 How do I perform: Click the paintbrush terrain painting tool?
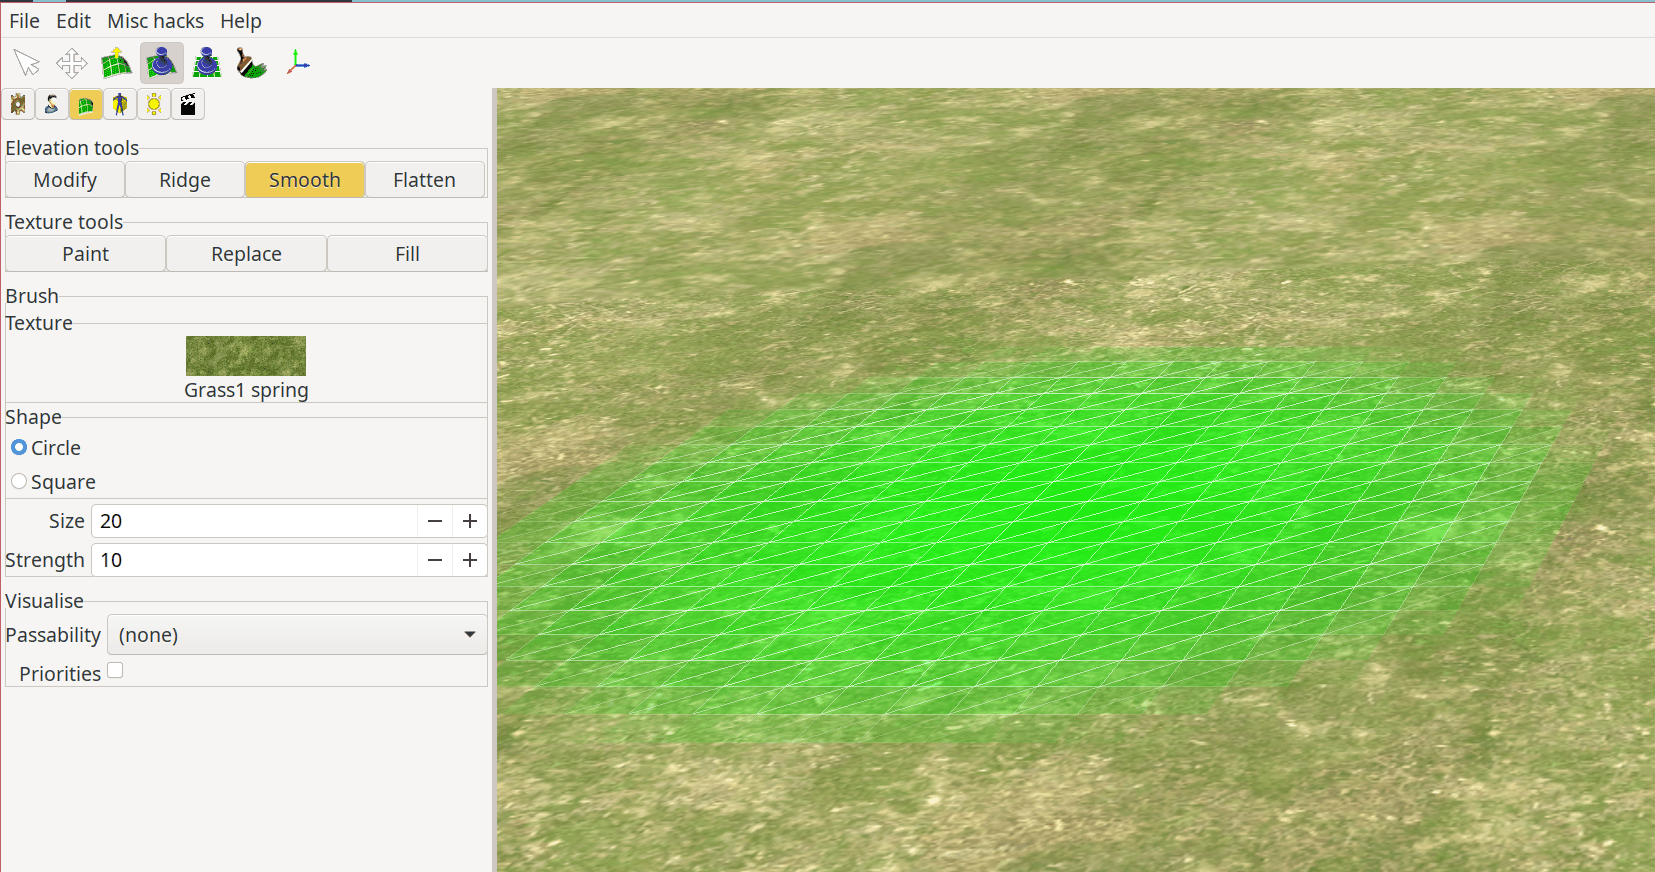point(251,63)
